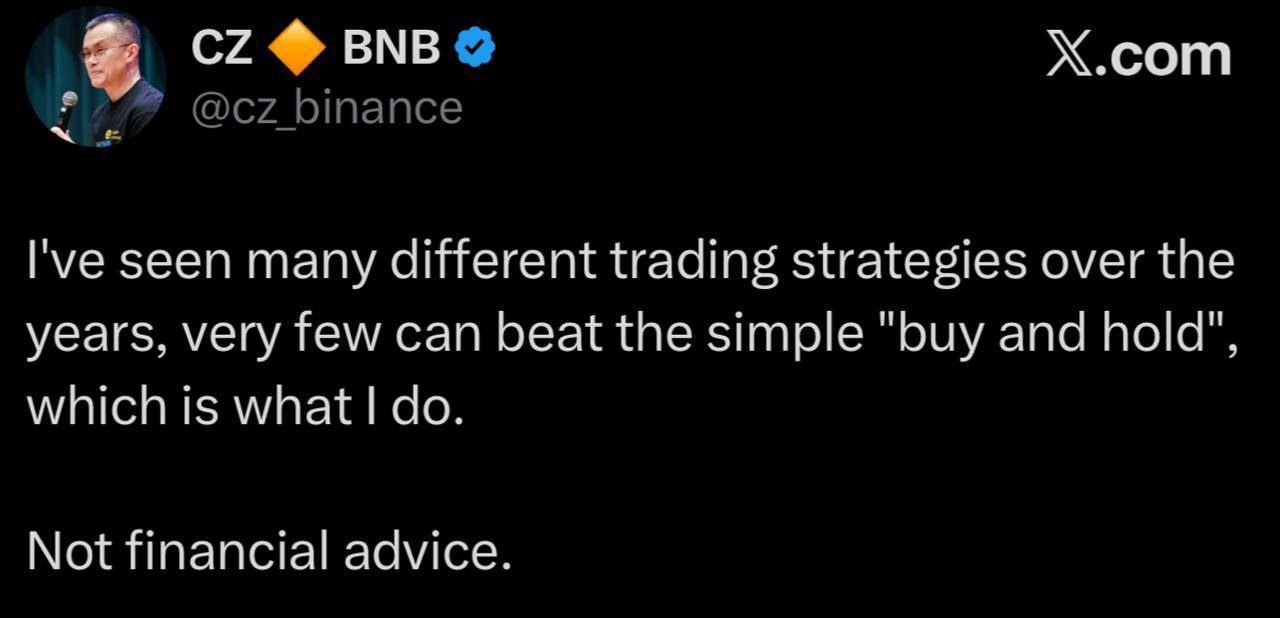This screenshot has width=1280, height=618.
Task: Click the "Not financial advice." line
Action: (x=269, y=550)
